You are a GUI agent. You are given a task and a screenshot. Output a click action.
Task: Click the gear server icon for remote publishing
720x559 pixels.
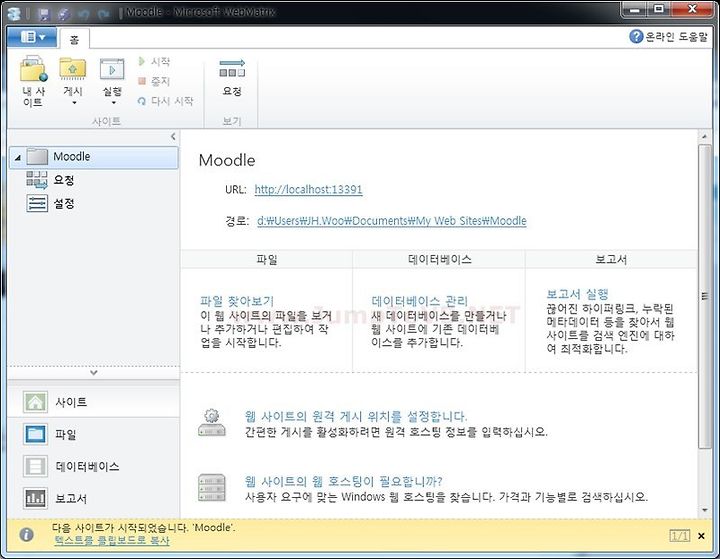click(x=212, y=423)
